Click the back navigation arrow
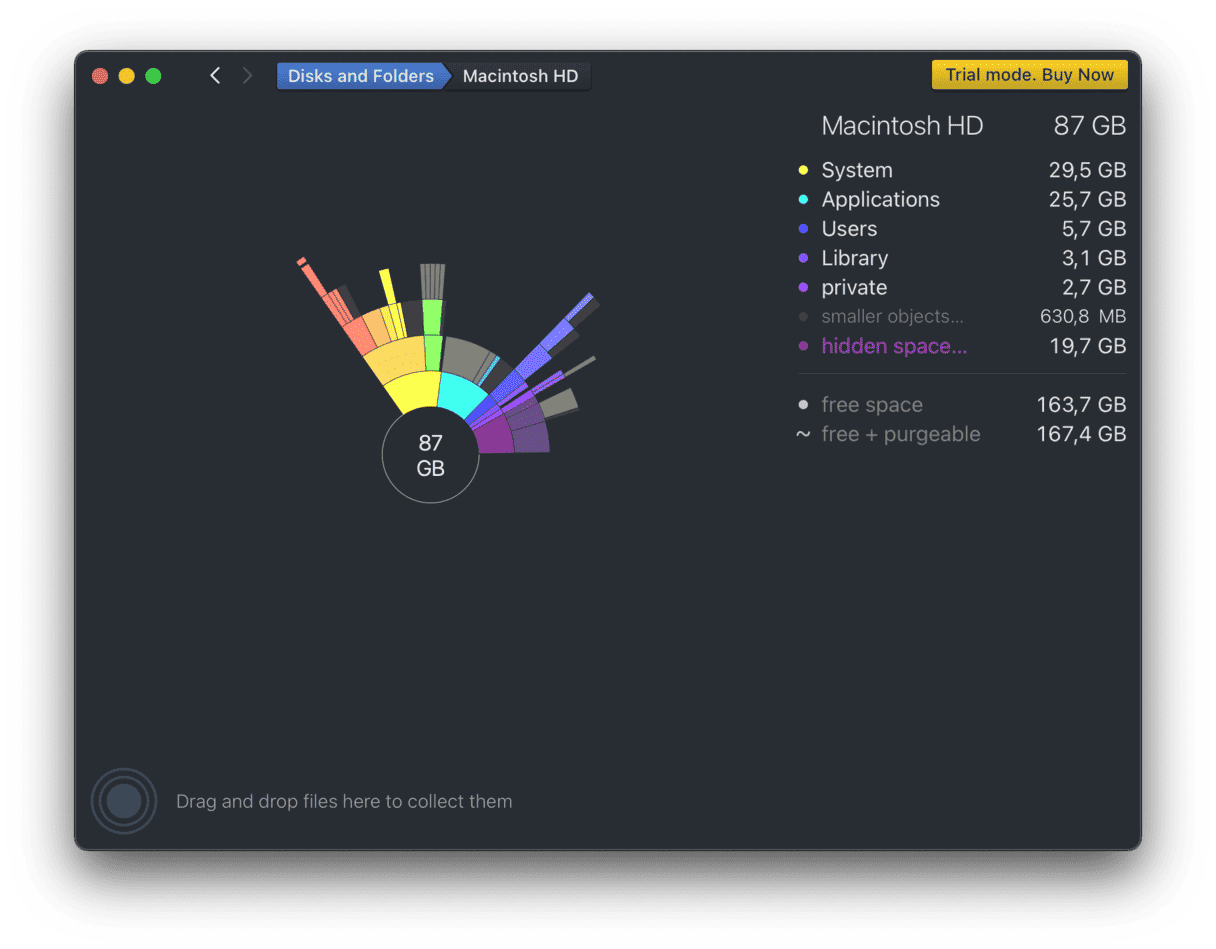The width and height of the screenshot is (1216, 949). pos(215,76)
